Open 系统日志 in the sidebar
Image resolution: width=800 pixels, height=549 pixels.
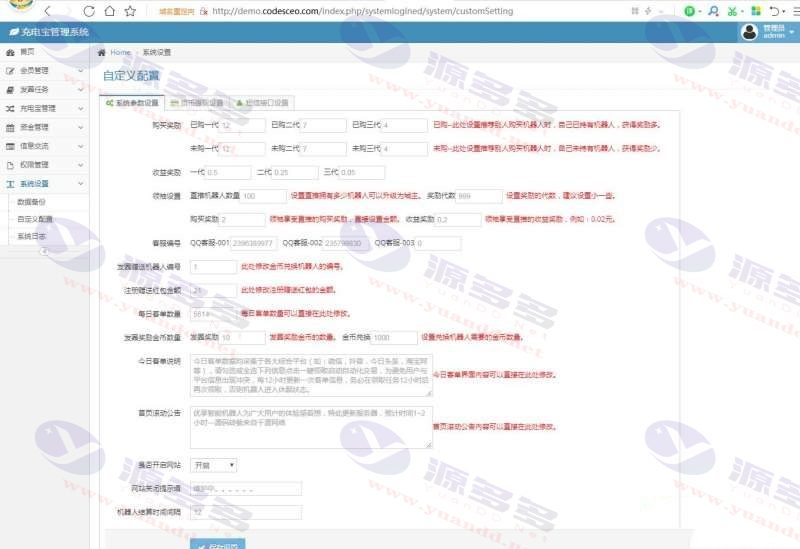[x=32, y=236]
